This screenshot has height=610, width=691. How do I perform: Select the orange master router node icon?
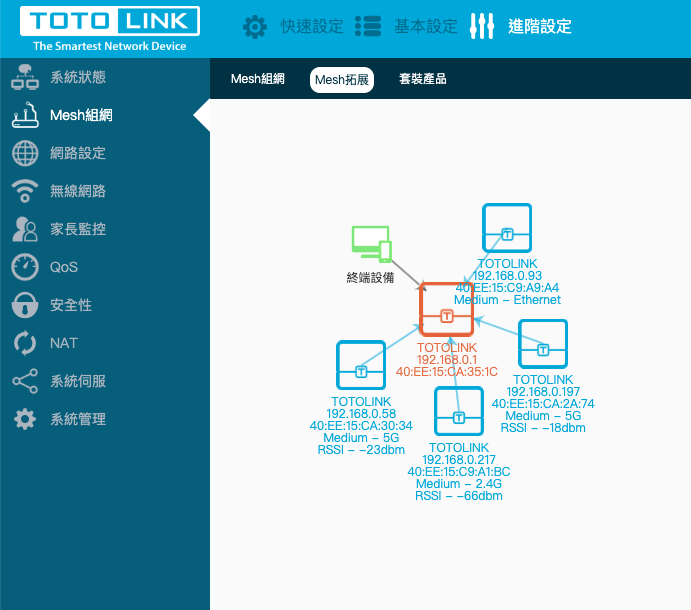(446, 309)
